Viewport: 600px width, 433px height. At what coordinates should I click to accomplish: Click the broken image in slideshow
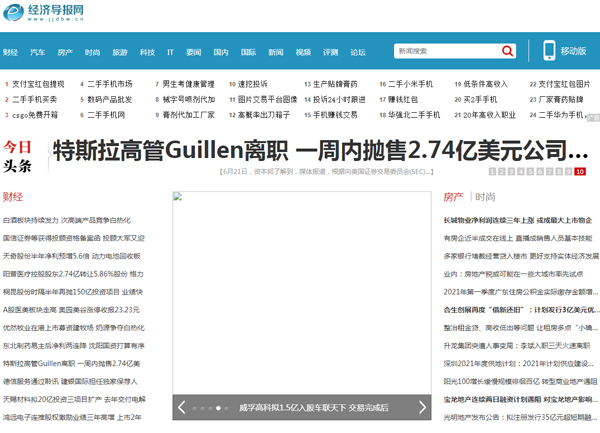click(x=178, y=197)
